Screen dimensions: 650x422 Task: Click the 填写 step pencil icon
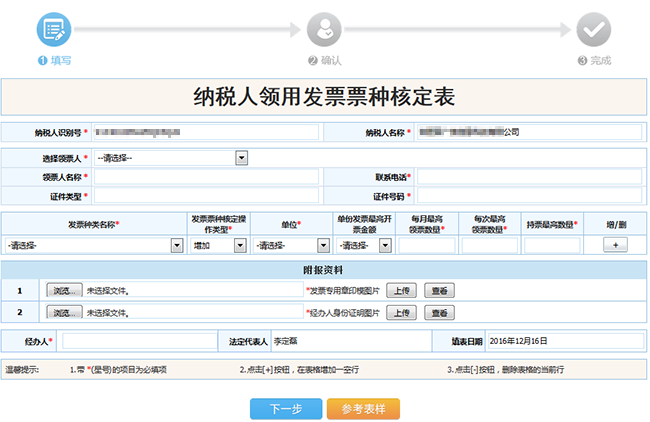(x=54, y=30)
